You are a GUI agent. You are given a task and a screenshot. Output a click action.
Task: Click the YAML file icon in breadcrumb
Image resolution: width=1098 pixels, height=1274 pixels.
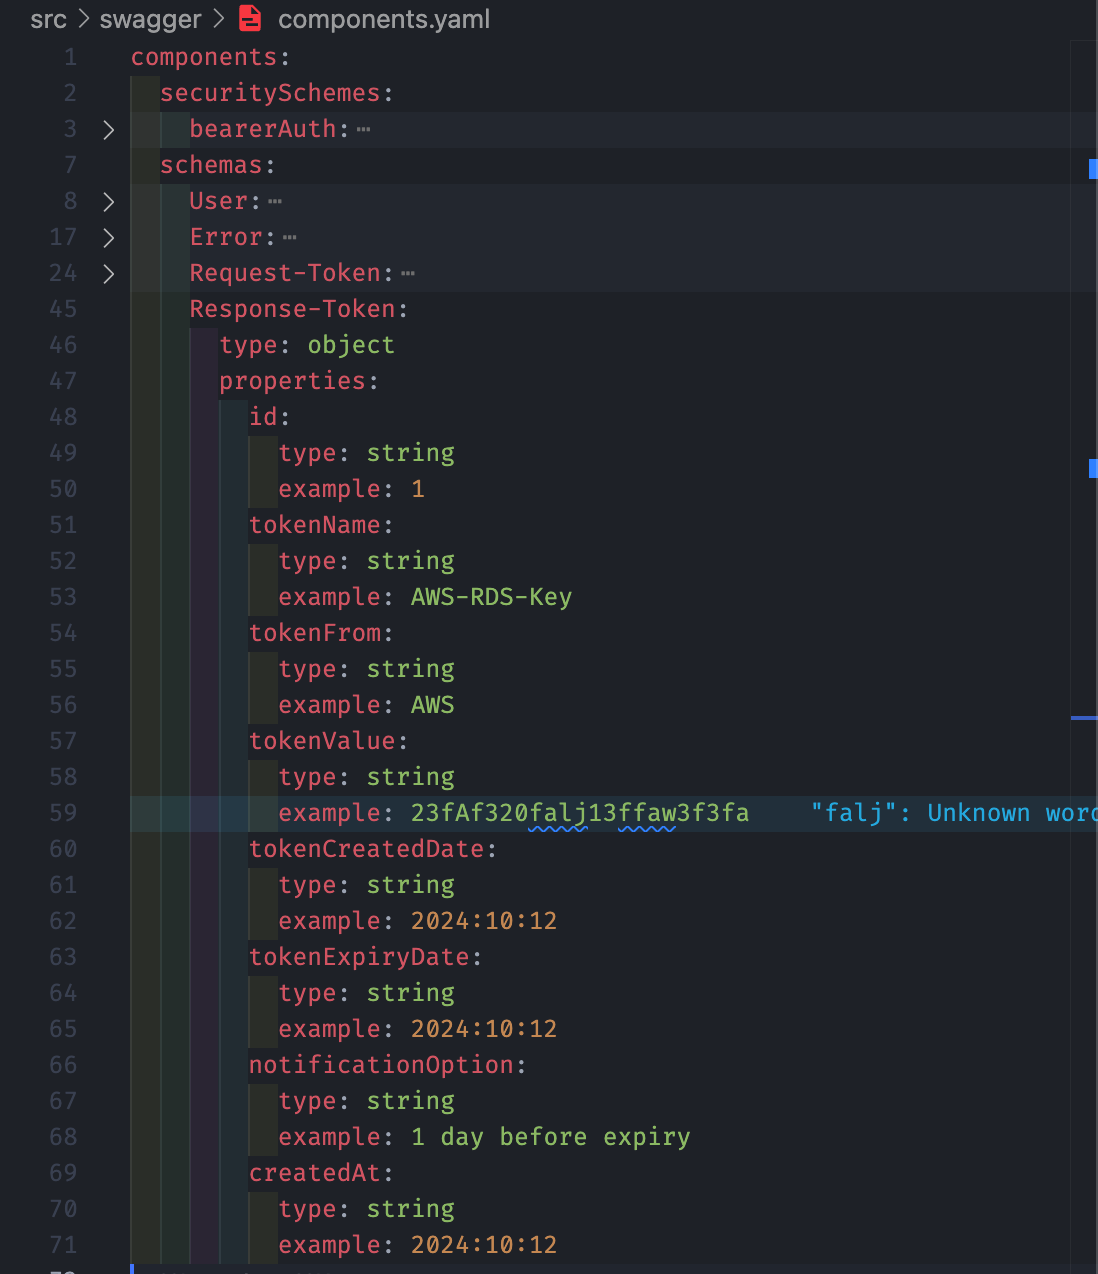point(249,19)
